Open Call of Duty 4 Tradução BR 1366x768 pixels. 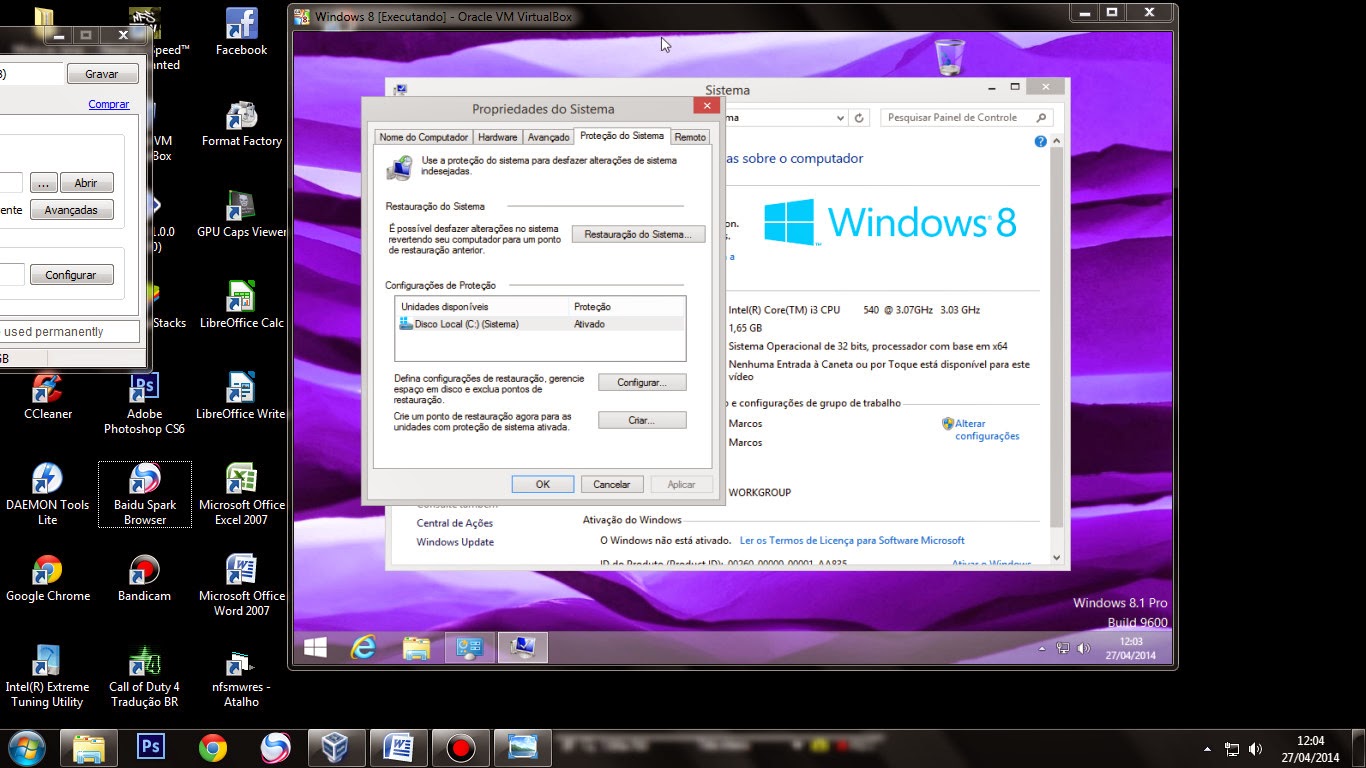(144, 677)
